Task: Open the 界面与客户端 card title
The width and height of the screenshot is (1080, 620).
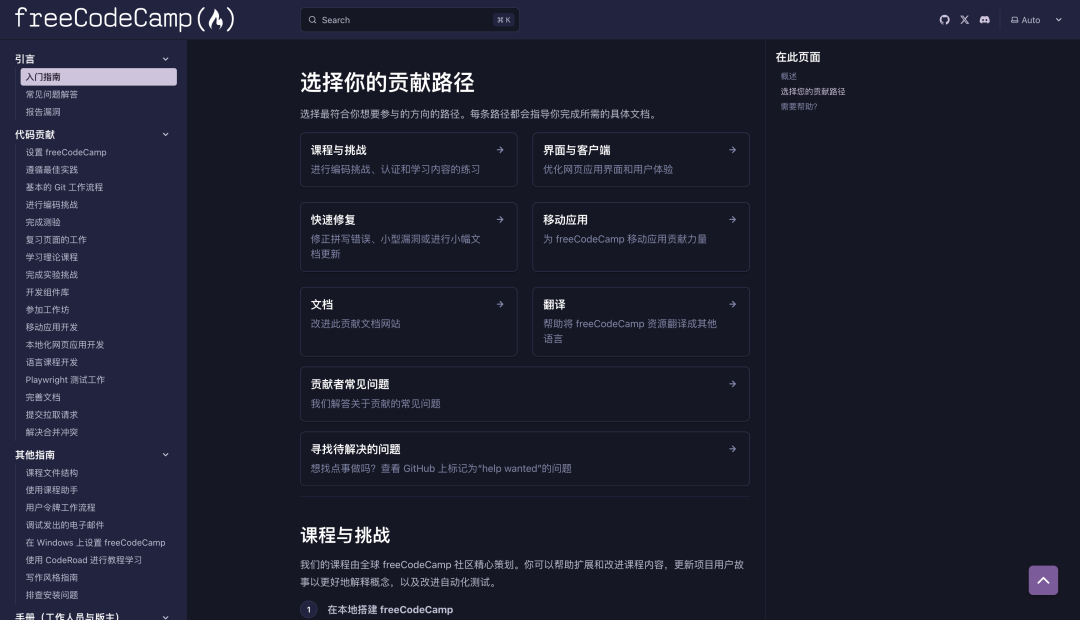Action: pos(577,150)
